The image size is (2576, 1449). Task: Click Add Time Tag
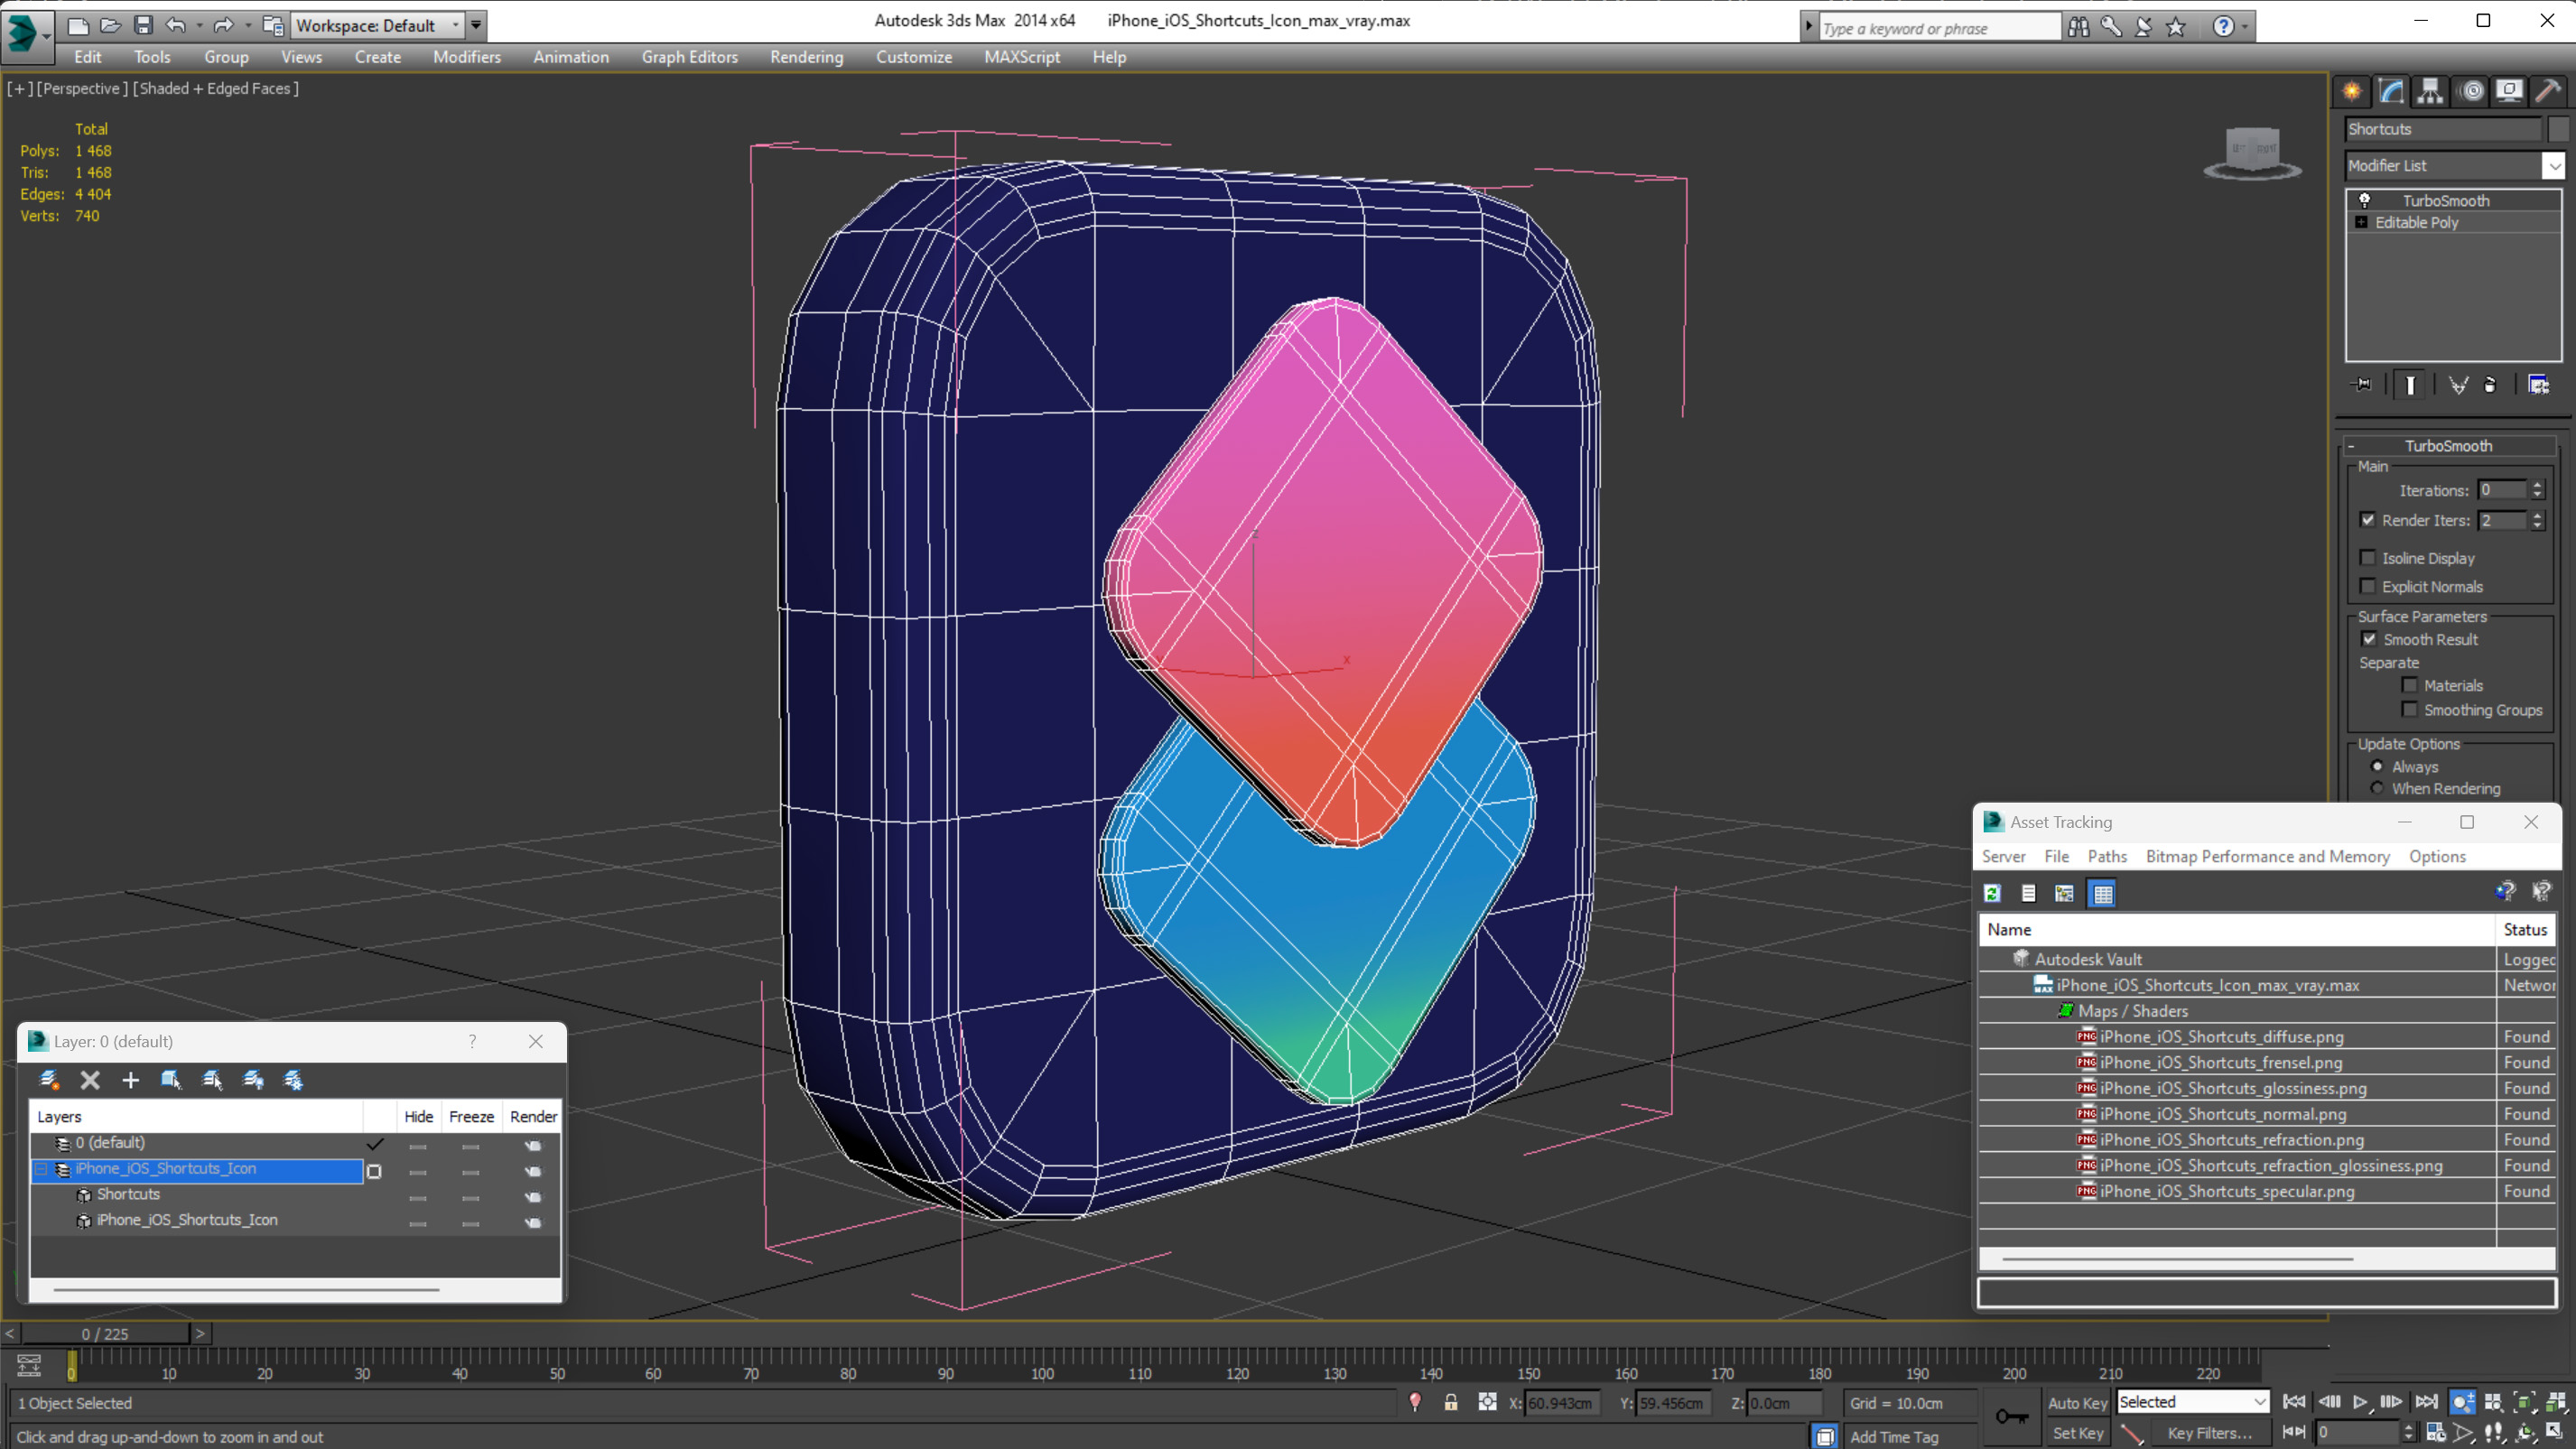(x=1893, y=1436)
